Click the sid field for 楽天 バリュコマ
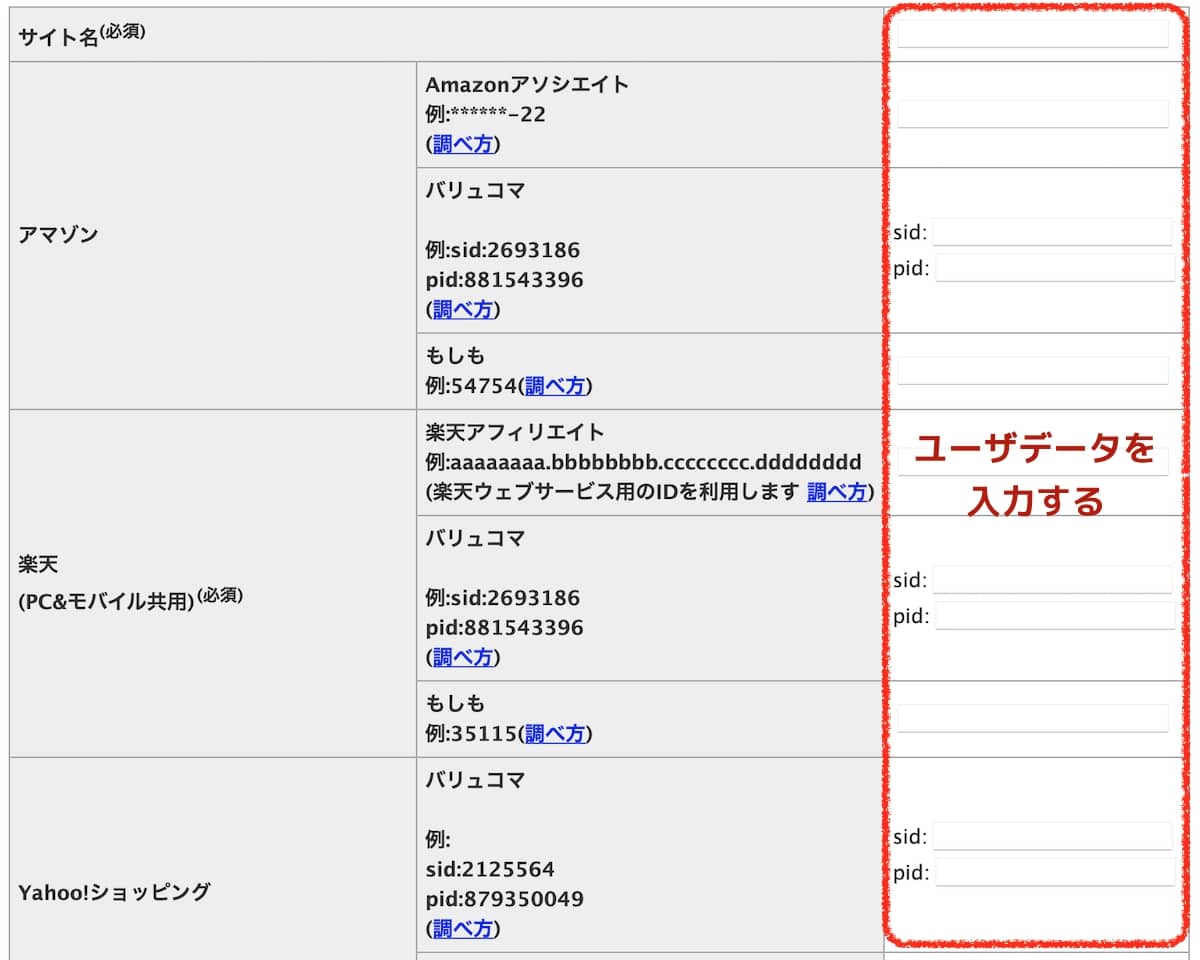Viewport: 1200px width, 960px height. [1052, 580]
